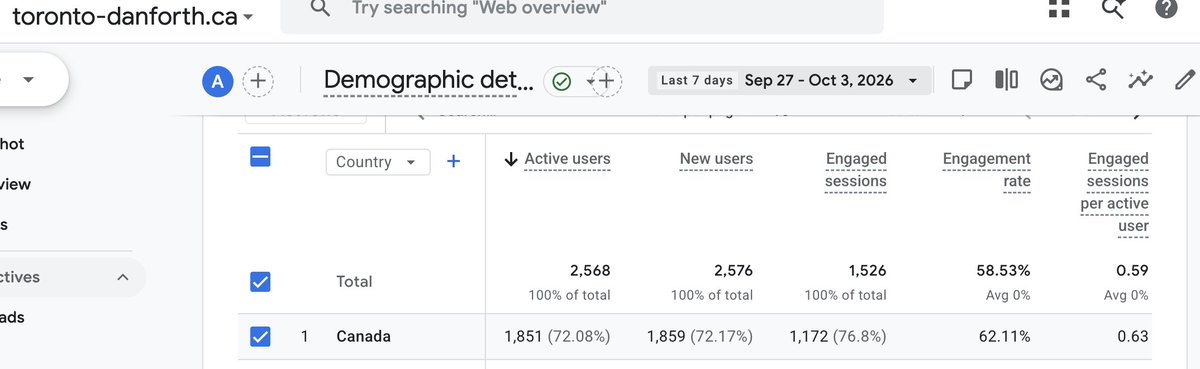
Task: Click Canada engaged sessions per user 0.63
Action: point(1132,337)
